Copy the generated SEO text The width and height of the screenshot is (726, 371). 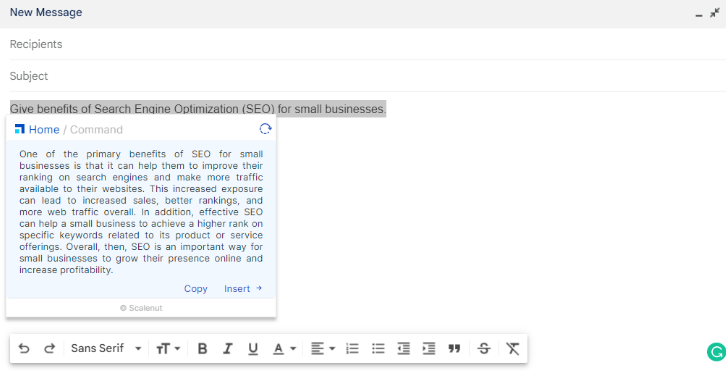tap(195, 289)
